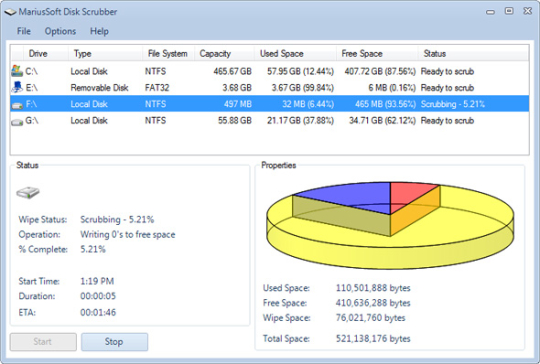This screenshot has width=540, height=364.
Task: Close the Disk Scrubber window
Action: (528, 11)
